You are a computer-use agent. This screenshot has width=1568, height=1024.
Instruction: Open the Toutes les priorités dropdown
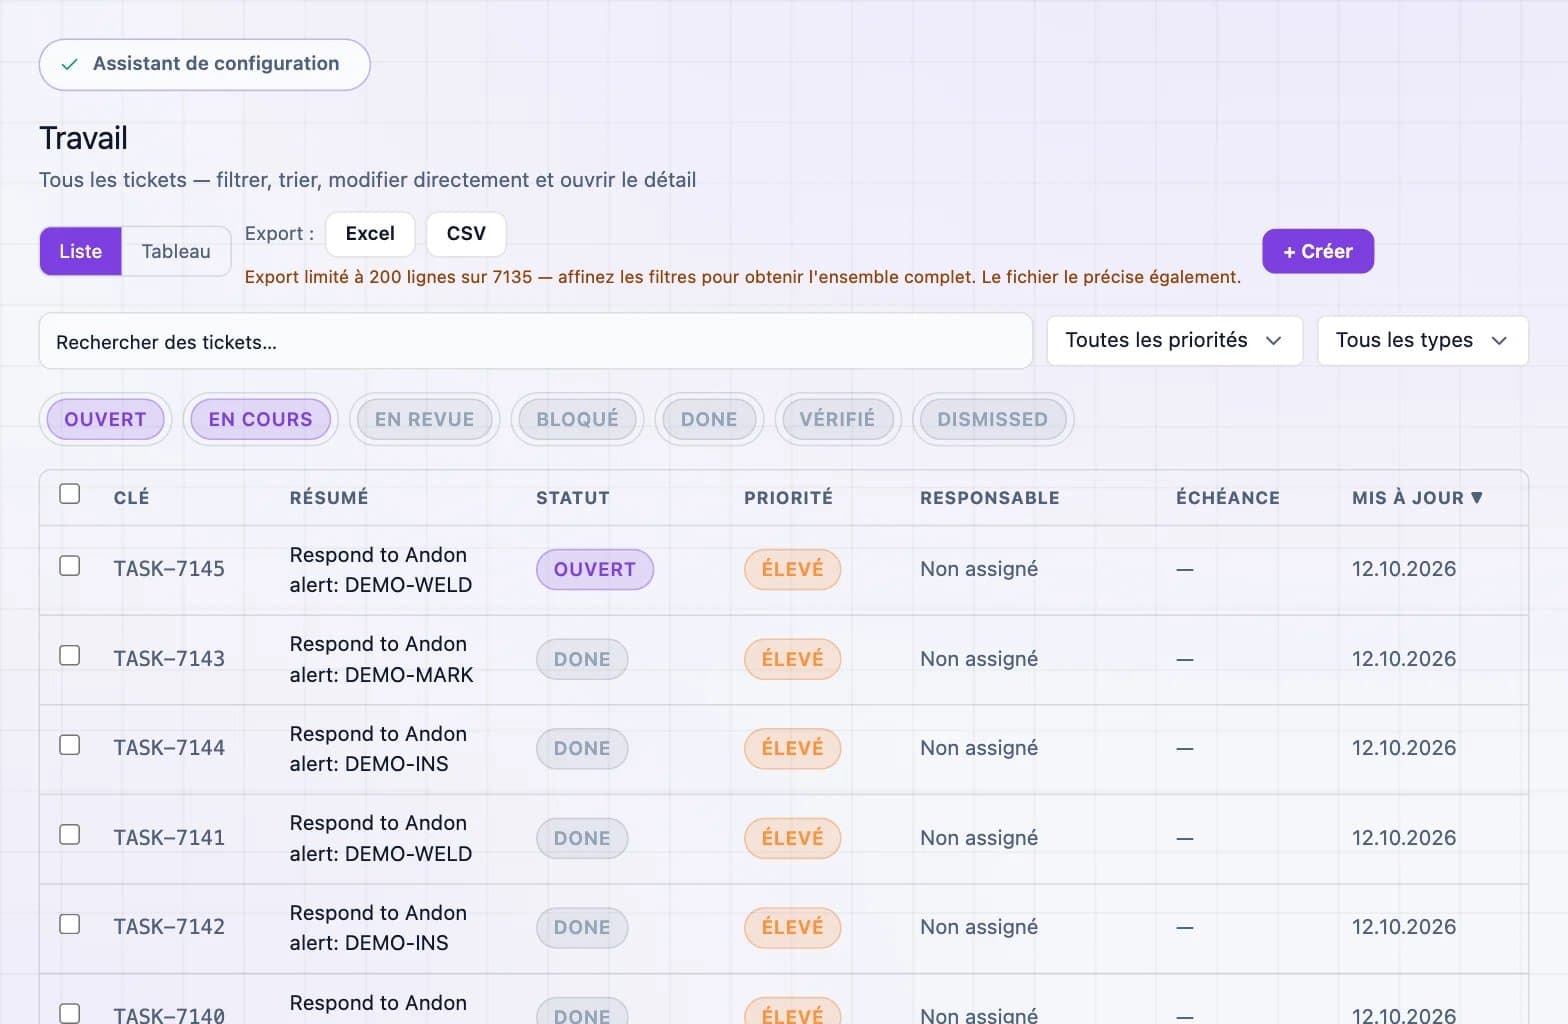point(1174,340)
